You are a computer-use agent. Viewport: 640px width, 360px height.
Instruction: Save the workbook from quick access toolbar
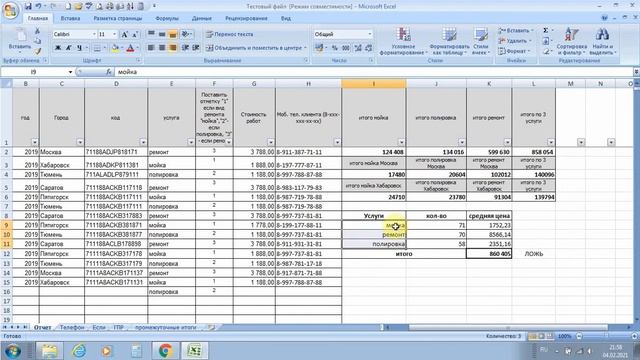coord(28,6)
